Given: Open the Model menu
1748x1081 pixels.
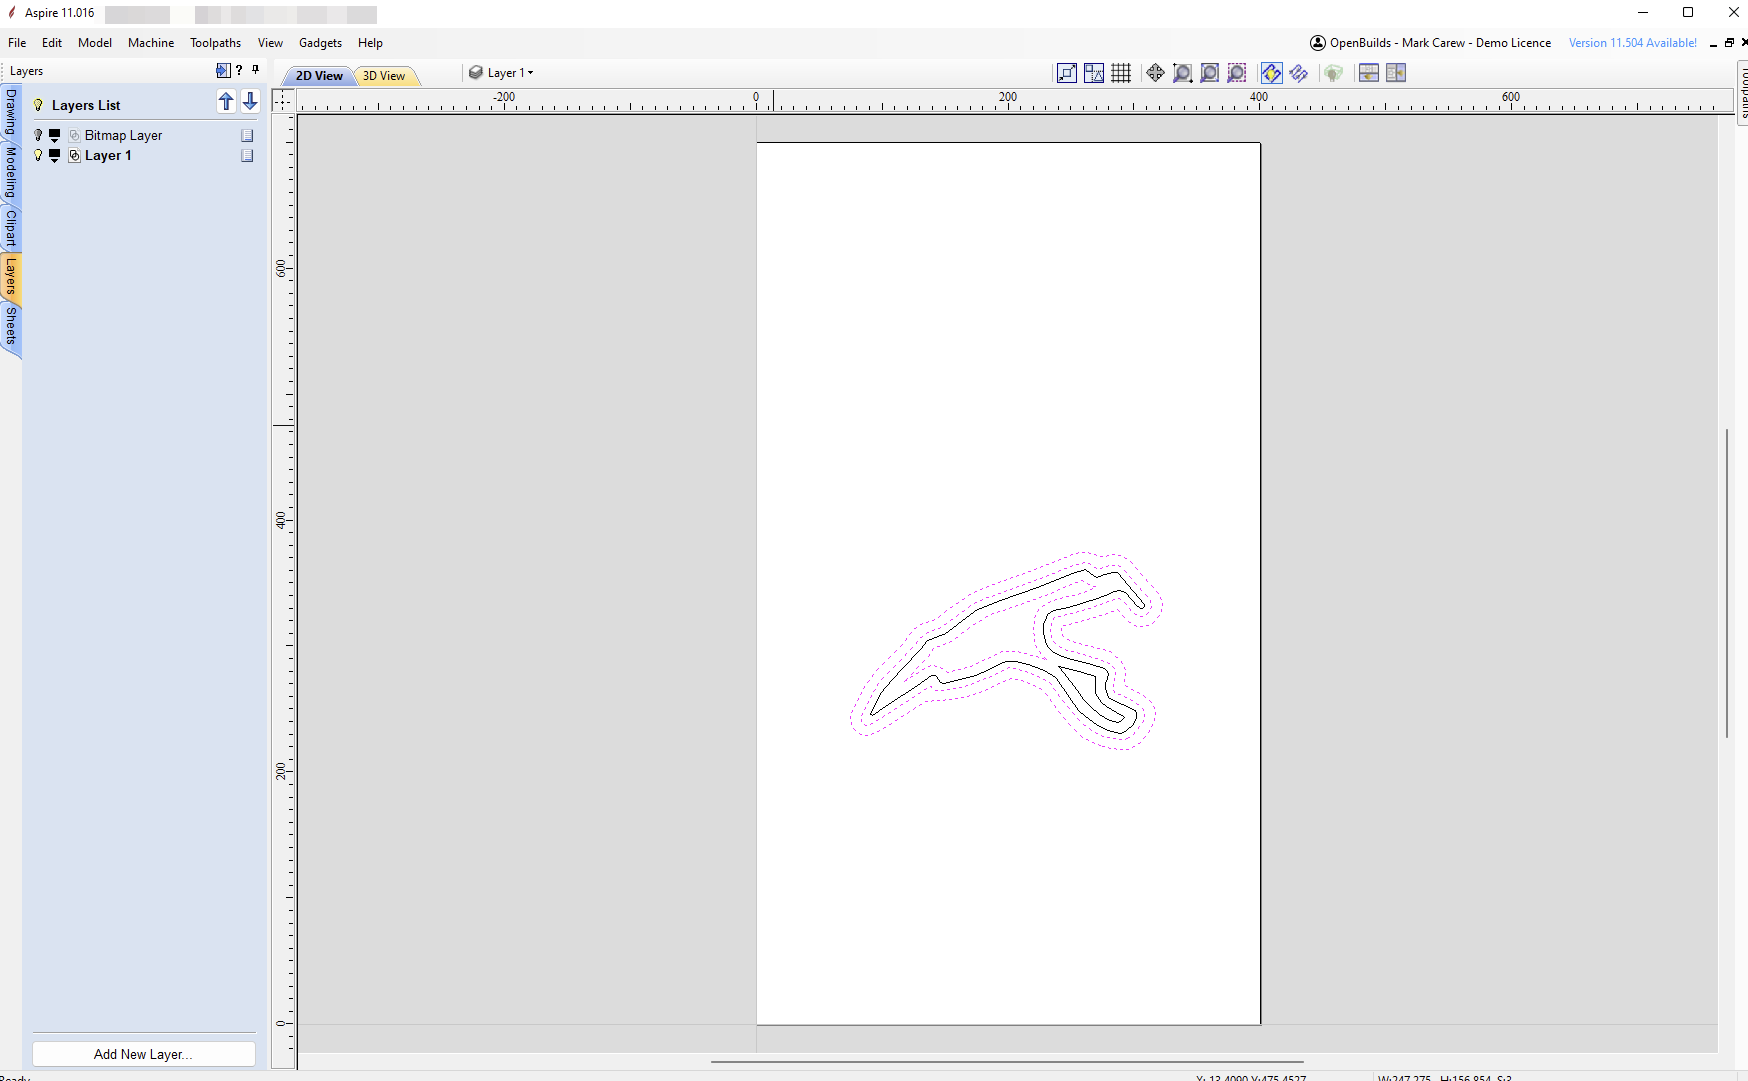Looking at the screenshot, I should click(x=95, y=43).
